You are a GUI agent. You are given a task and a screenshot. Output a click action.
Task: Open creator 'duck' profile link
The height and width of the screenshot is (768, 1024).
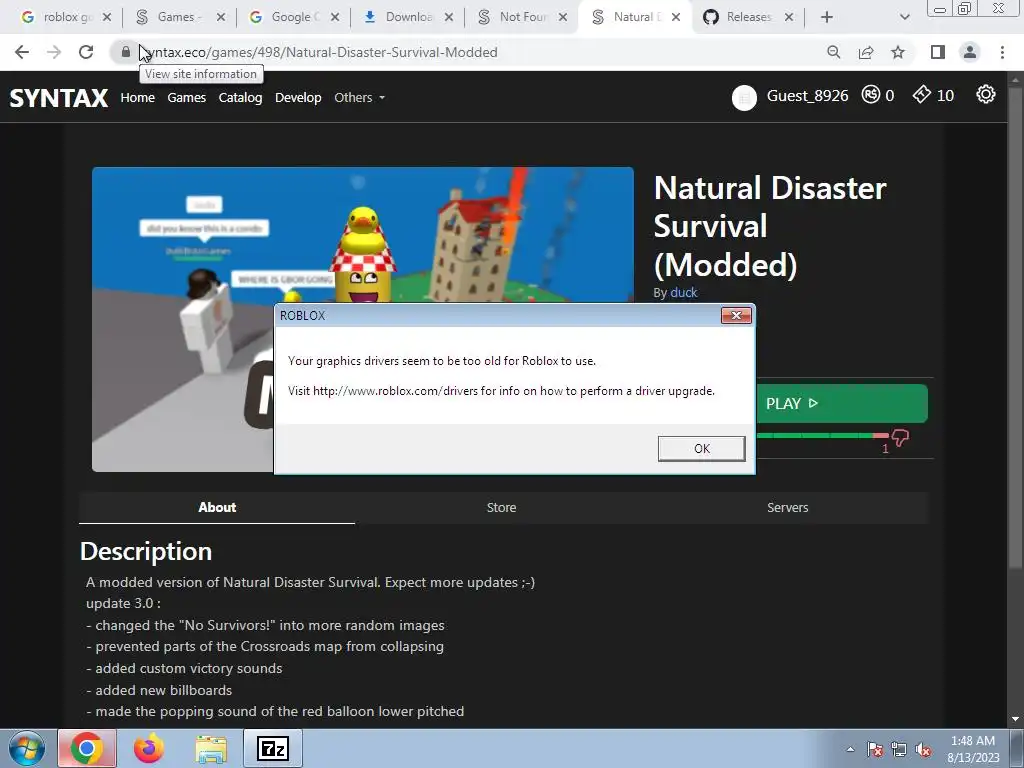[x=684, y=293]
